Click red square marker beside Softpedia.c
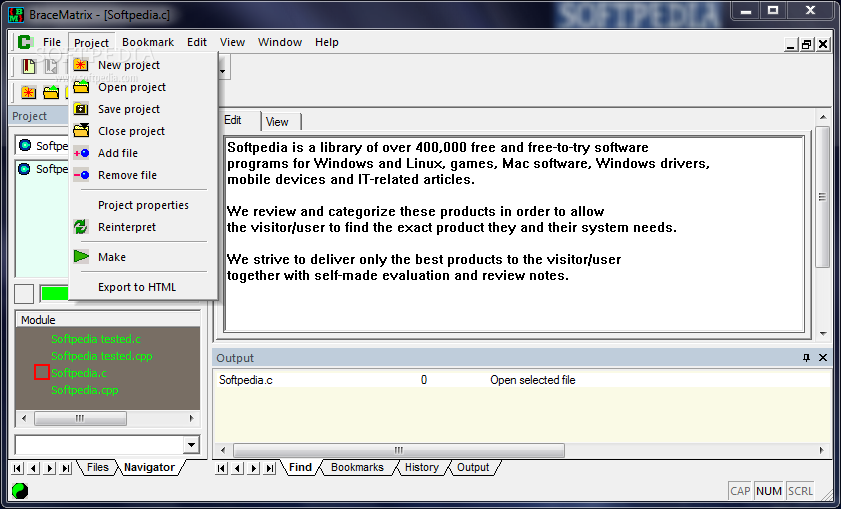 [42, 372]
